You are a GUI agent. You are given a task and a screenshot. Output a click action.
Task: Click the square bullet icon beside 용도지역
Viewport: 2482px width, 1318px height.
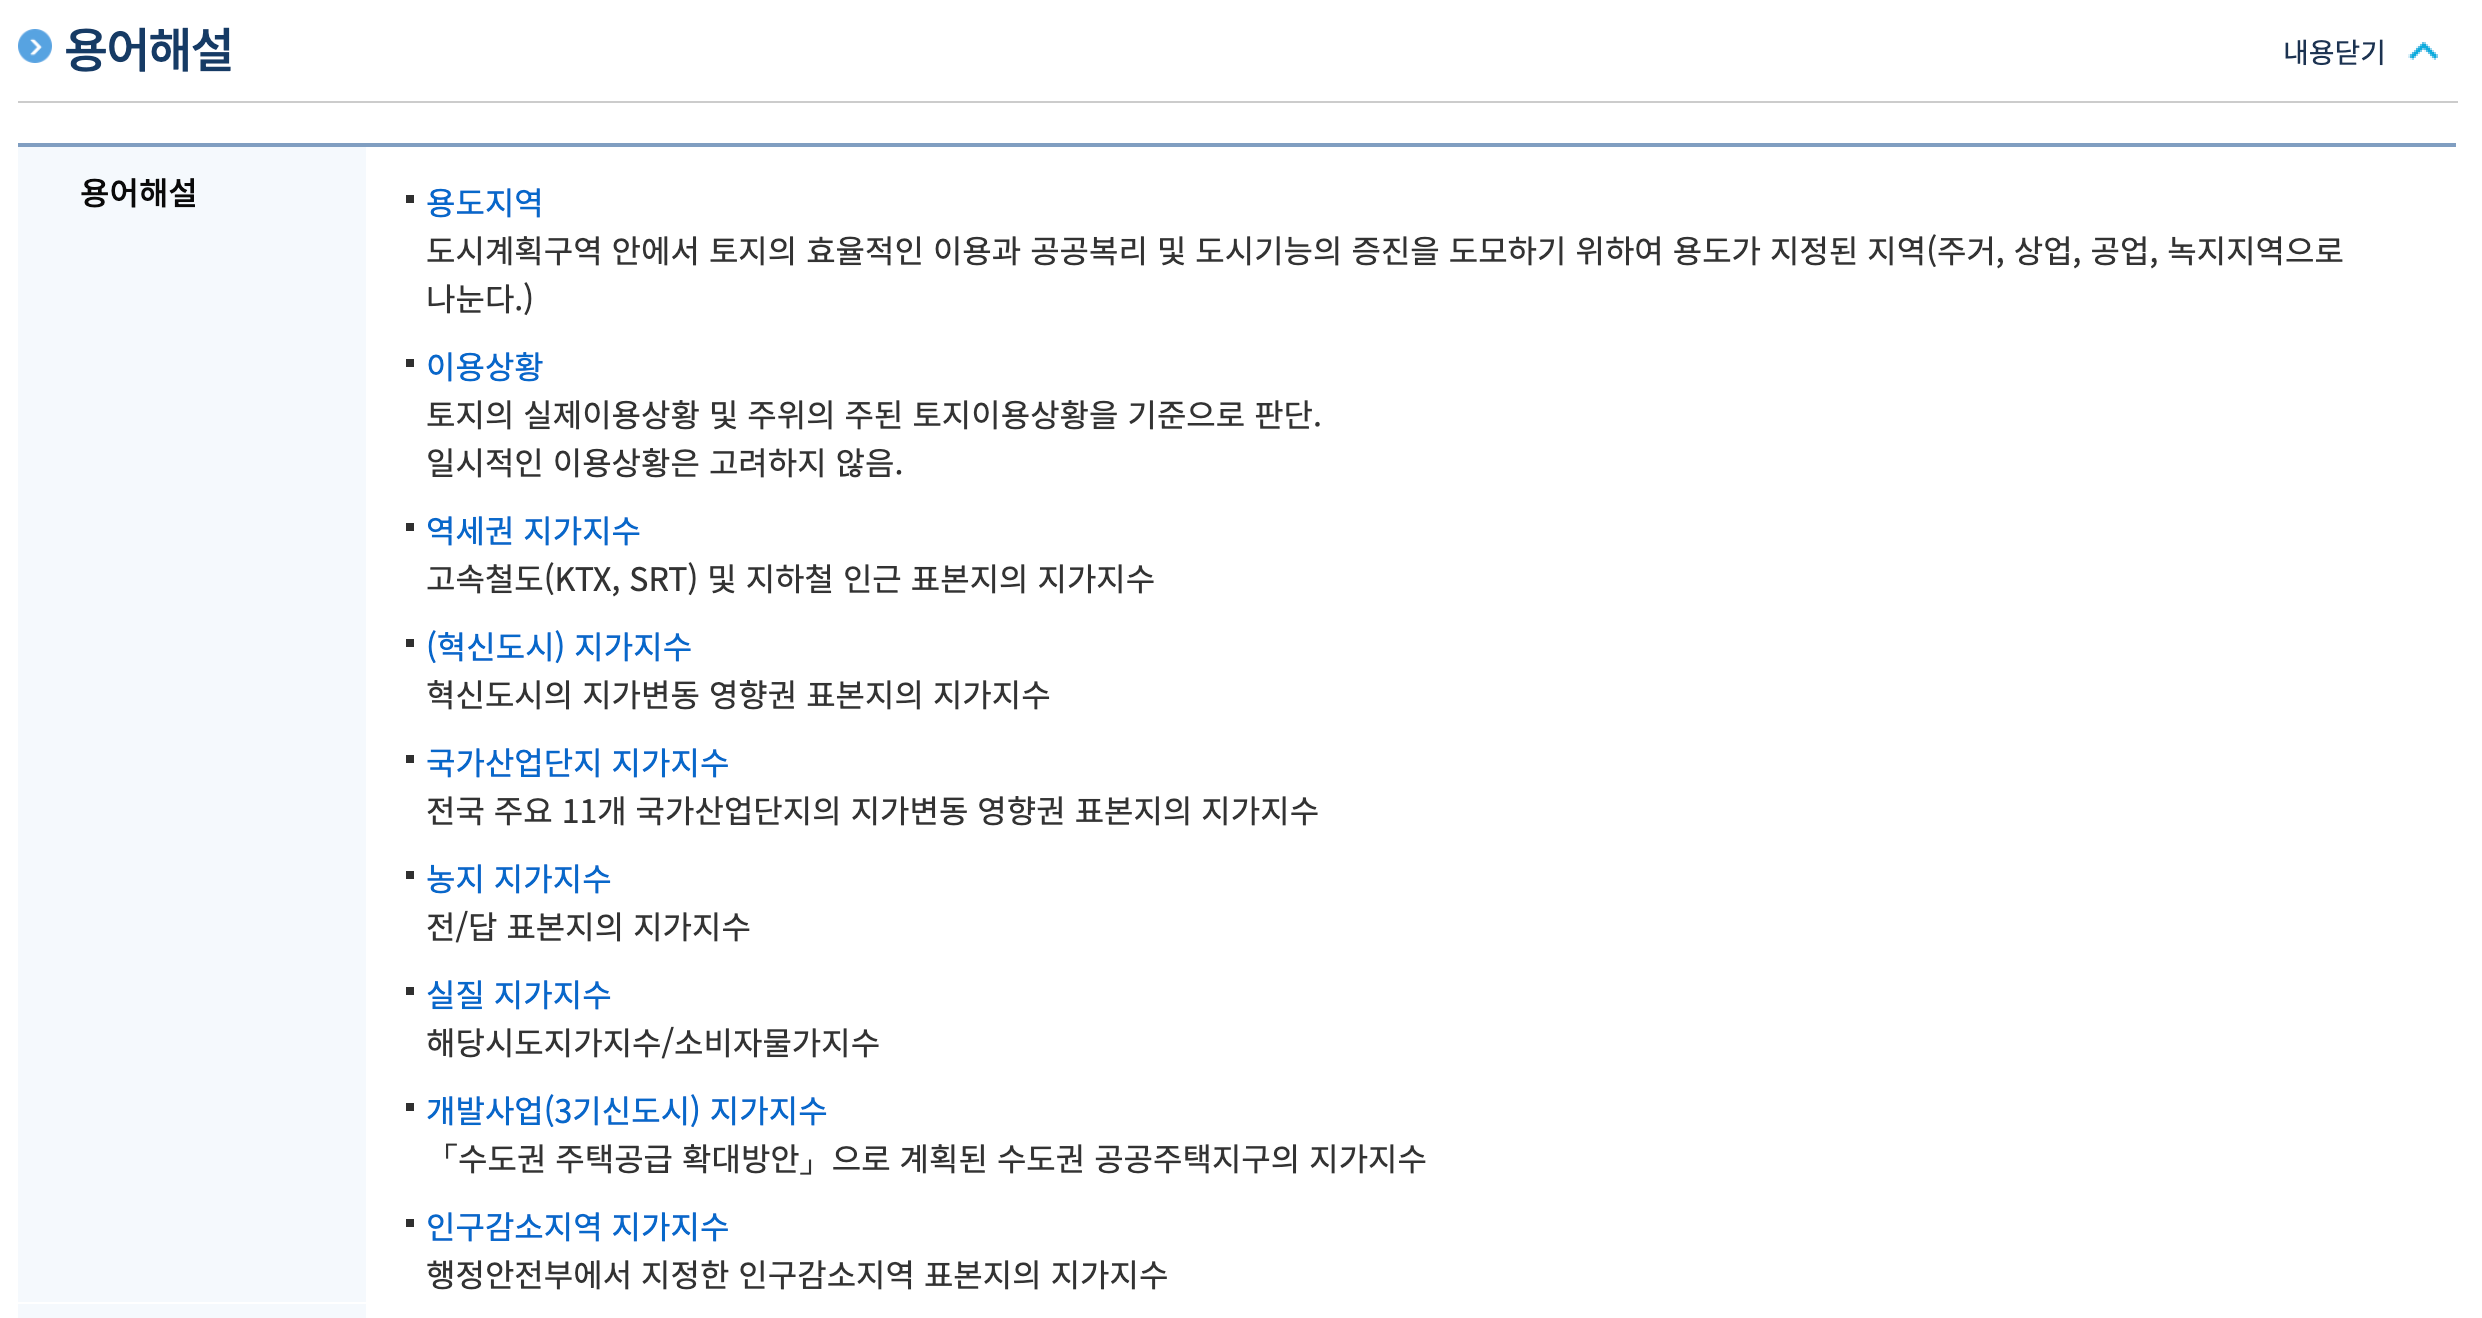pyautogui.click(x=408, y=196)
